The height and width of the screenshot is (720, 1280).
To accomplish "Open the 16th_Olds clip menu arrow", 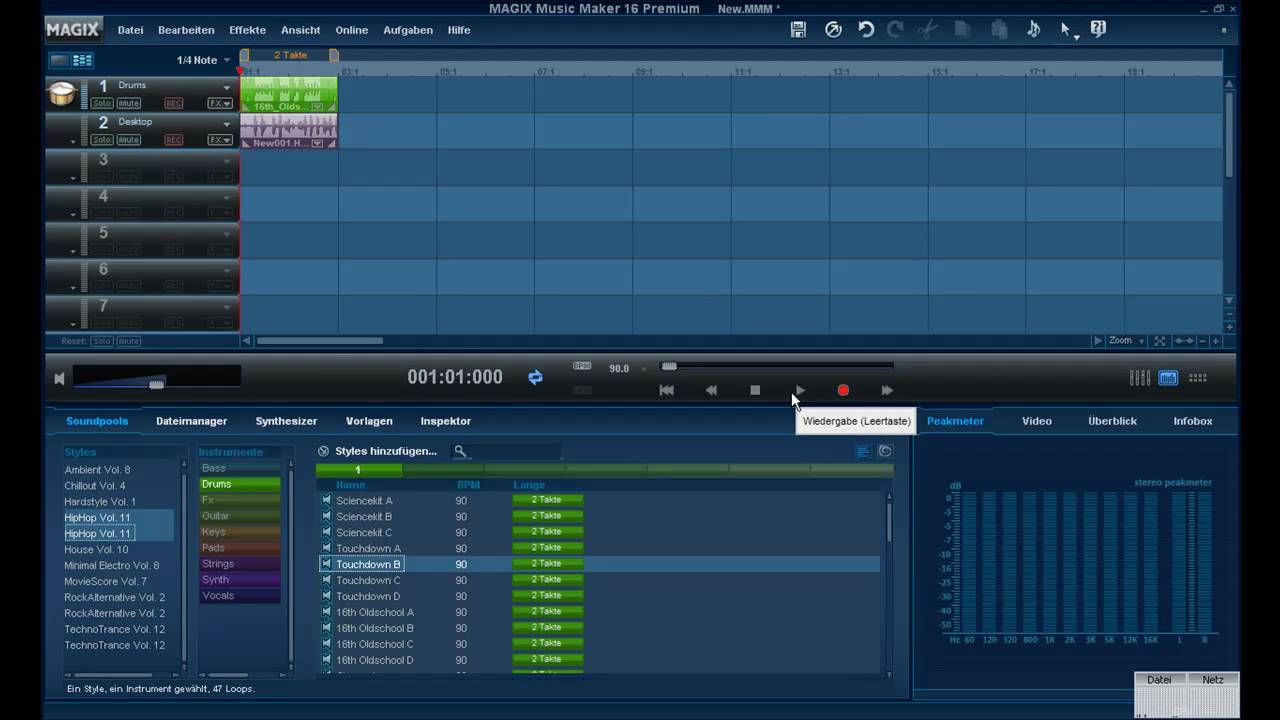I will 317,106.
